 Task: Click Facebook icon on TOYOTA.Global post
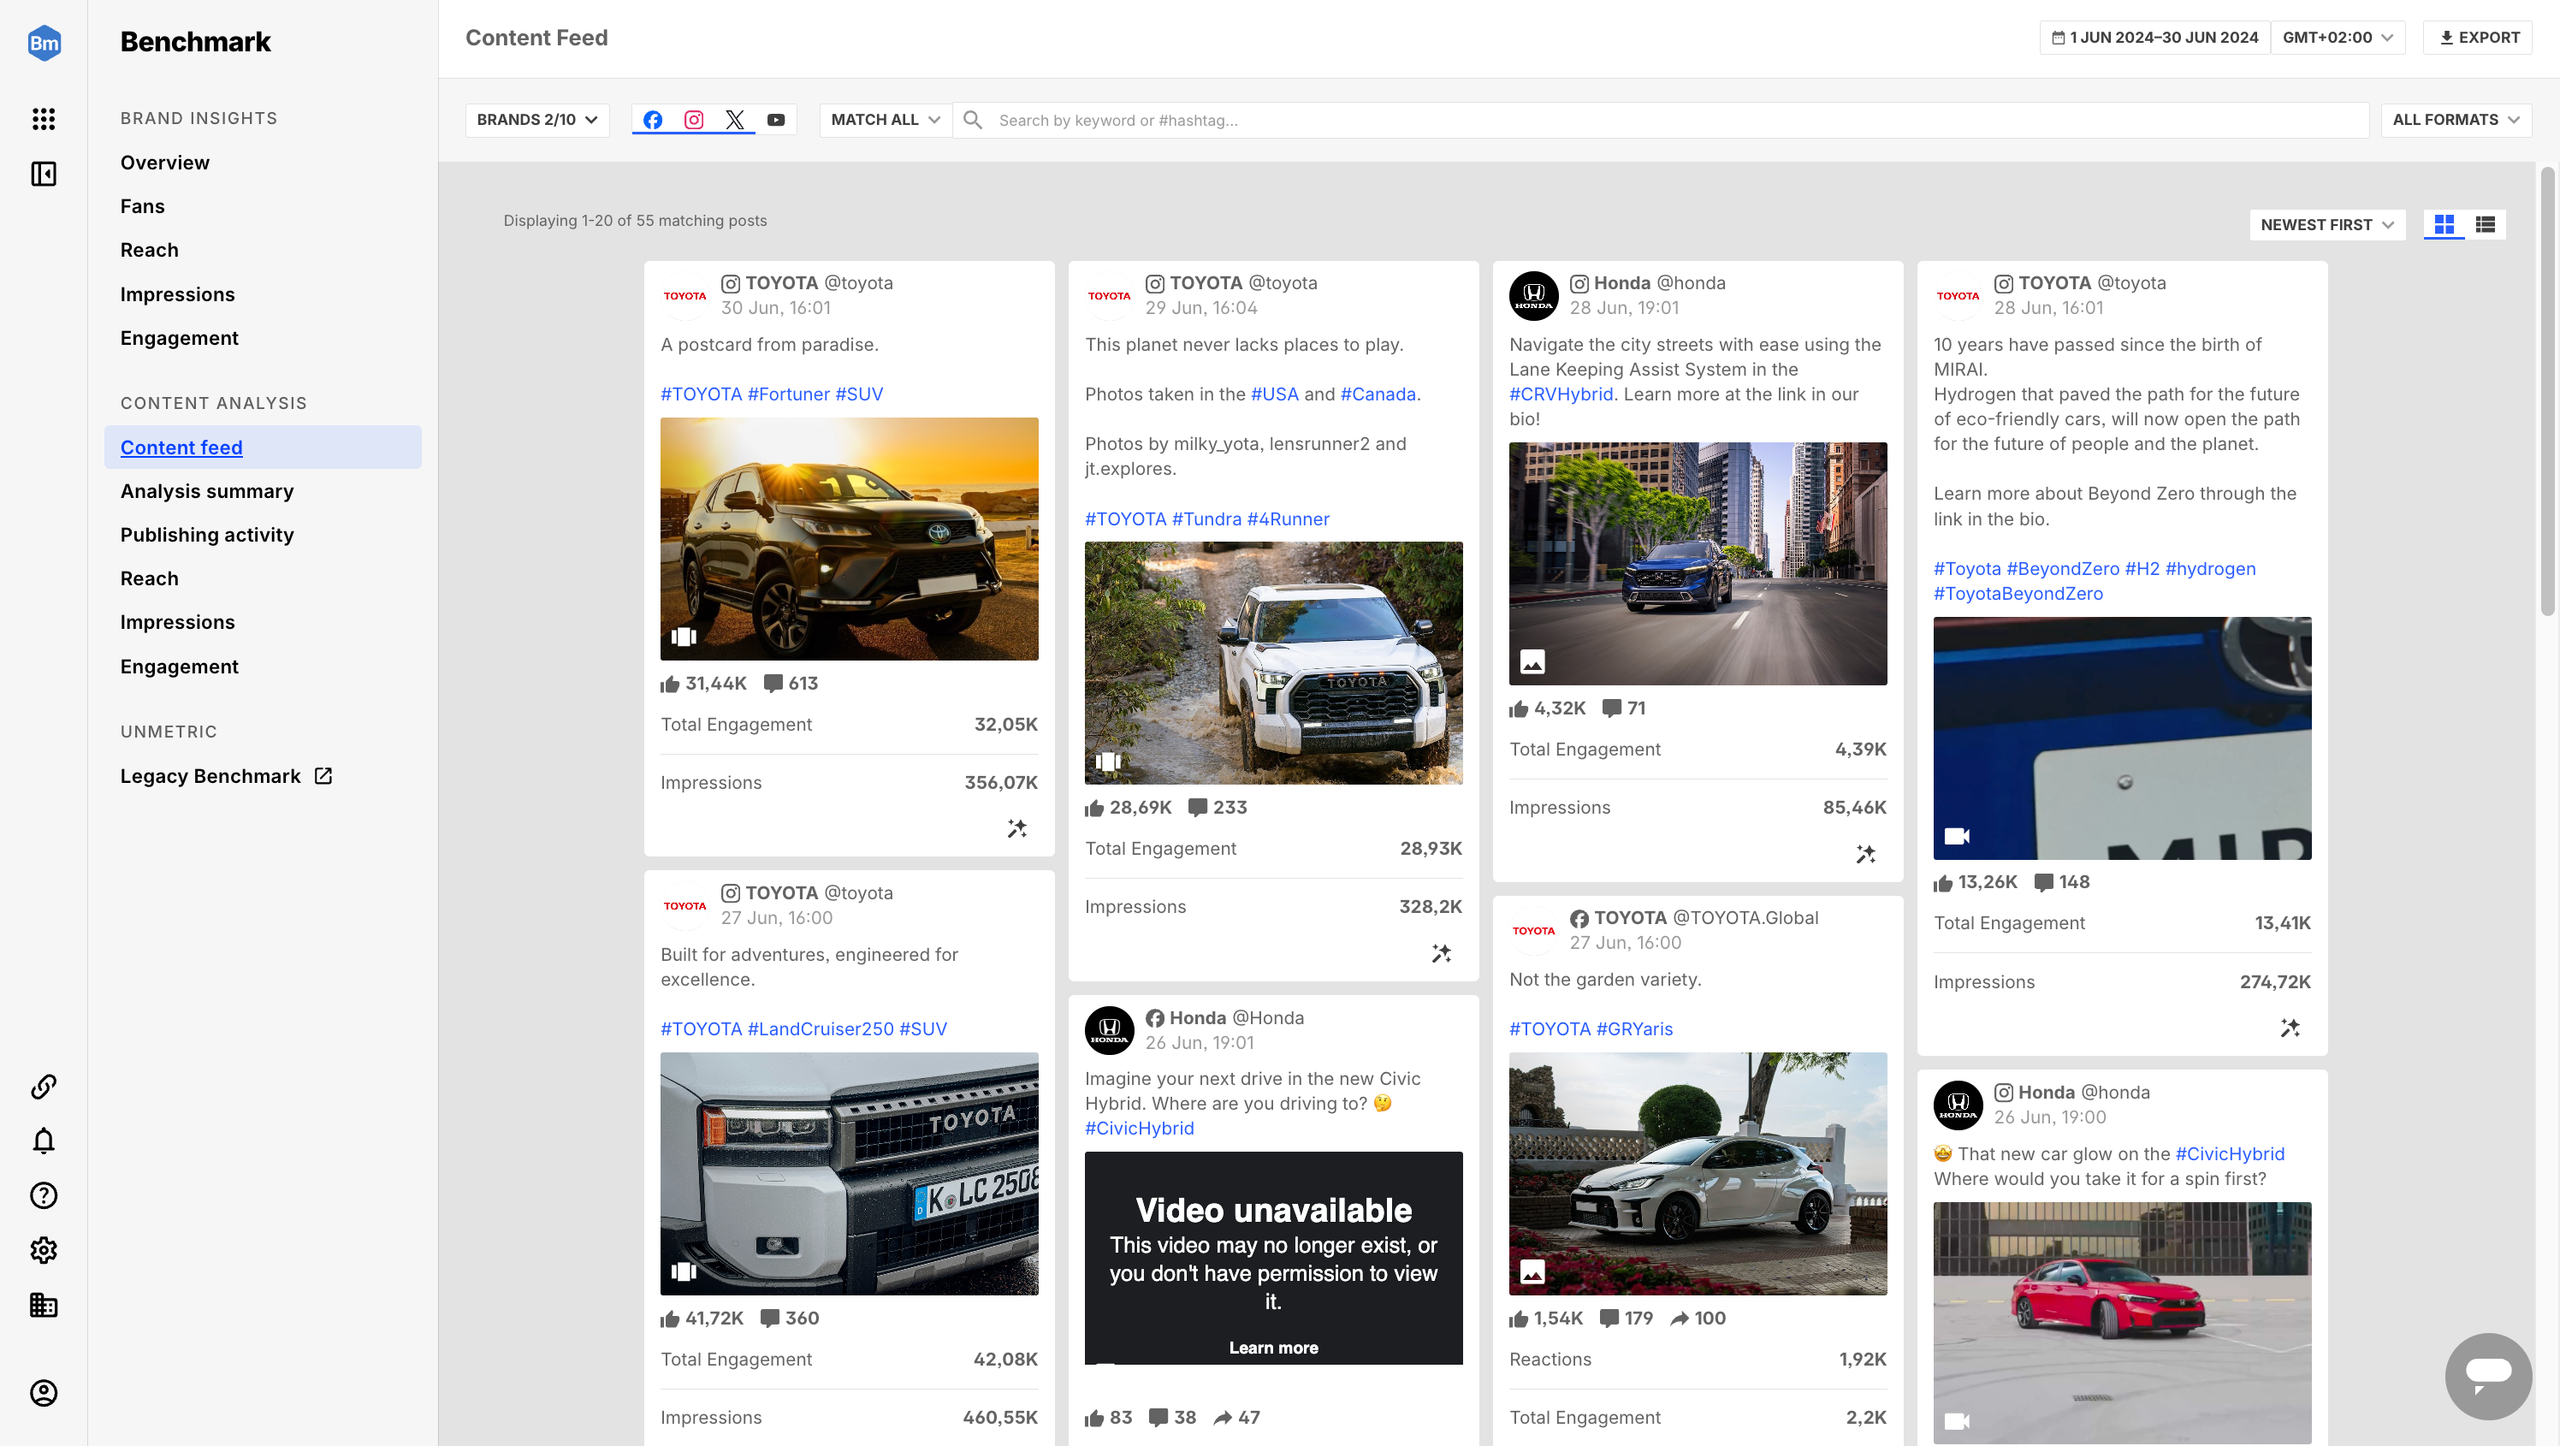coord(1579,919)
